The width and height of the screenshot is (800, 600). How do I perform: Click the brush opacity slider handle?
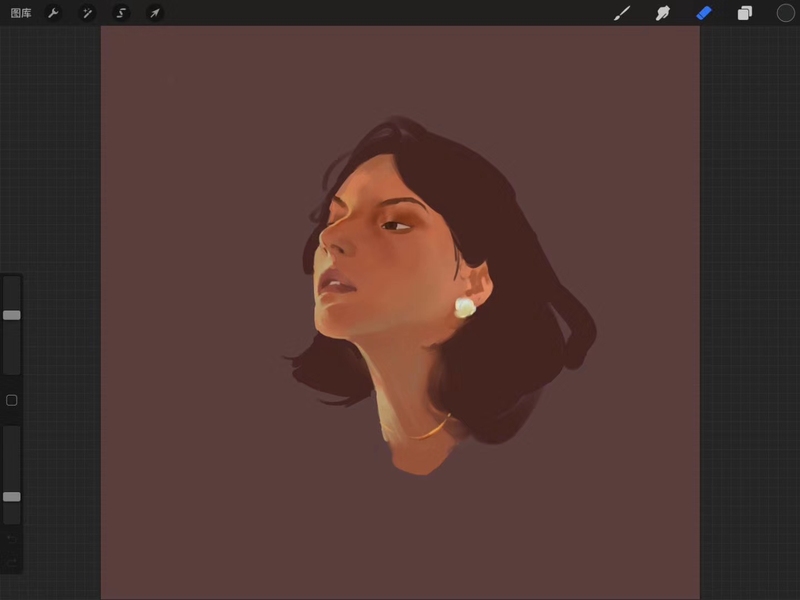(x=12, y=497)
